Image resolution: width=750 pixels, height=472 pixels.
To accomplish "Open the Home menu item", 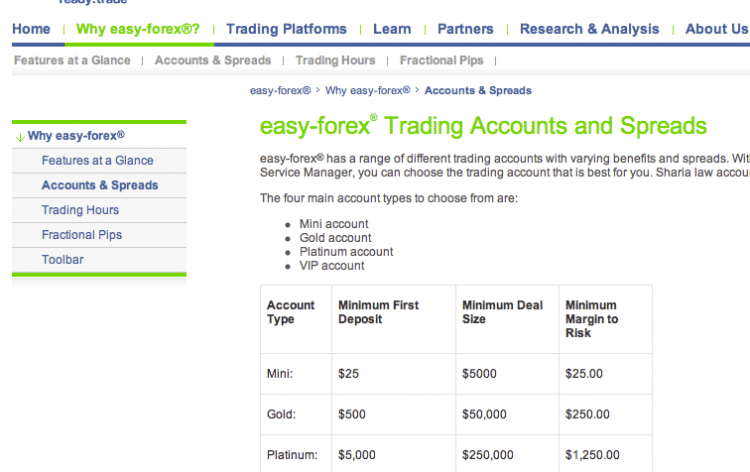I will pos(31,29).
